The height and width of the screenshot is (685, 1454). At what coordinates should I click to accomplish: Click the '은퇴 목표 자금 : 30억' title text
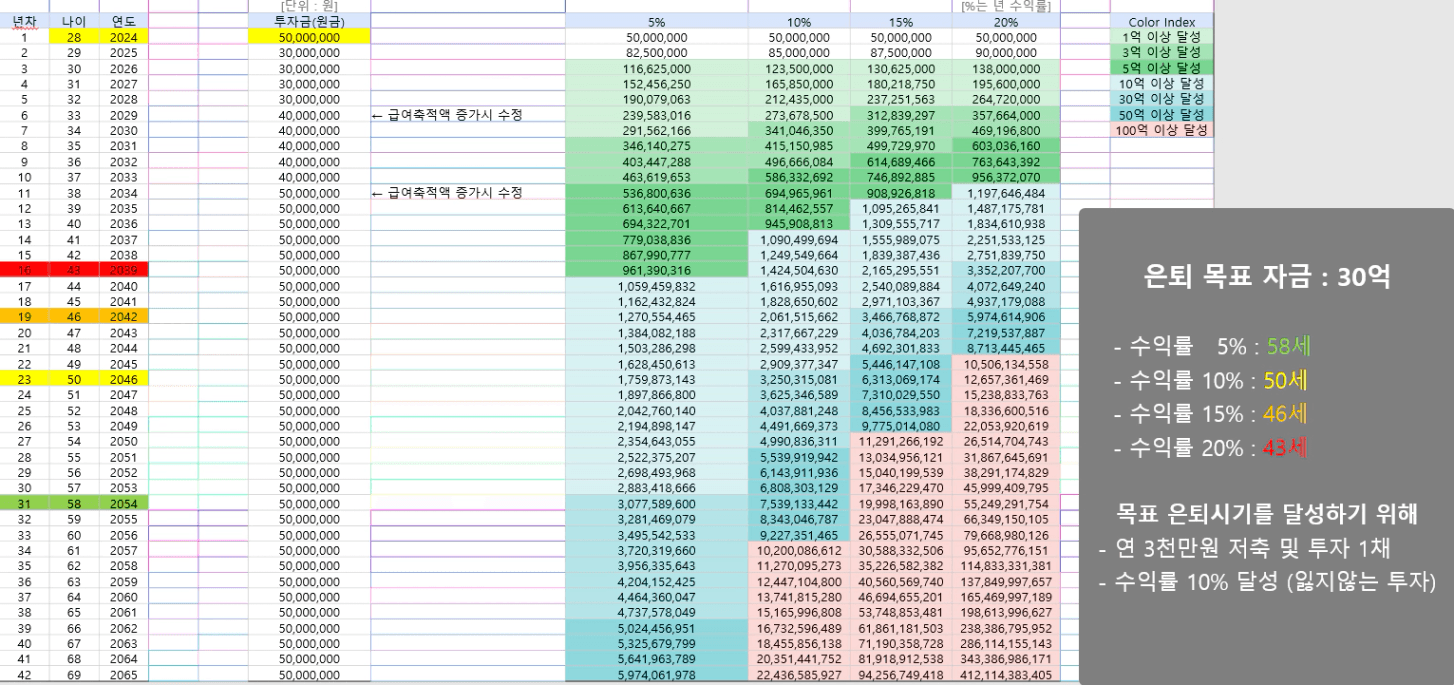(1266, 279)
